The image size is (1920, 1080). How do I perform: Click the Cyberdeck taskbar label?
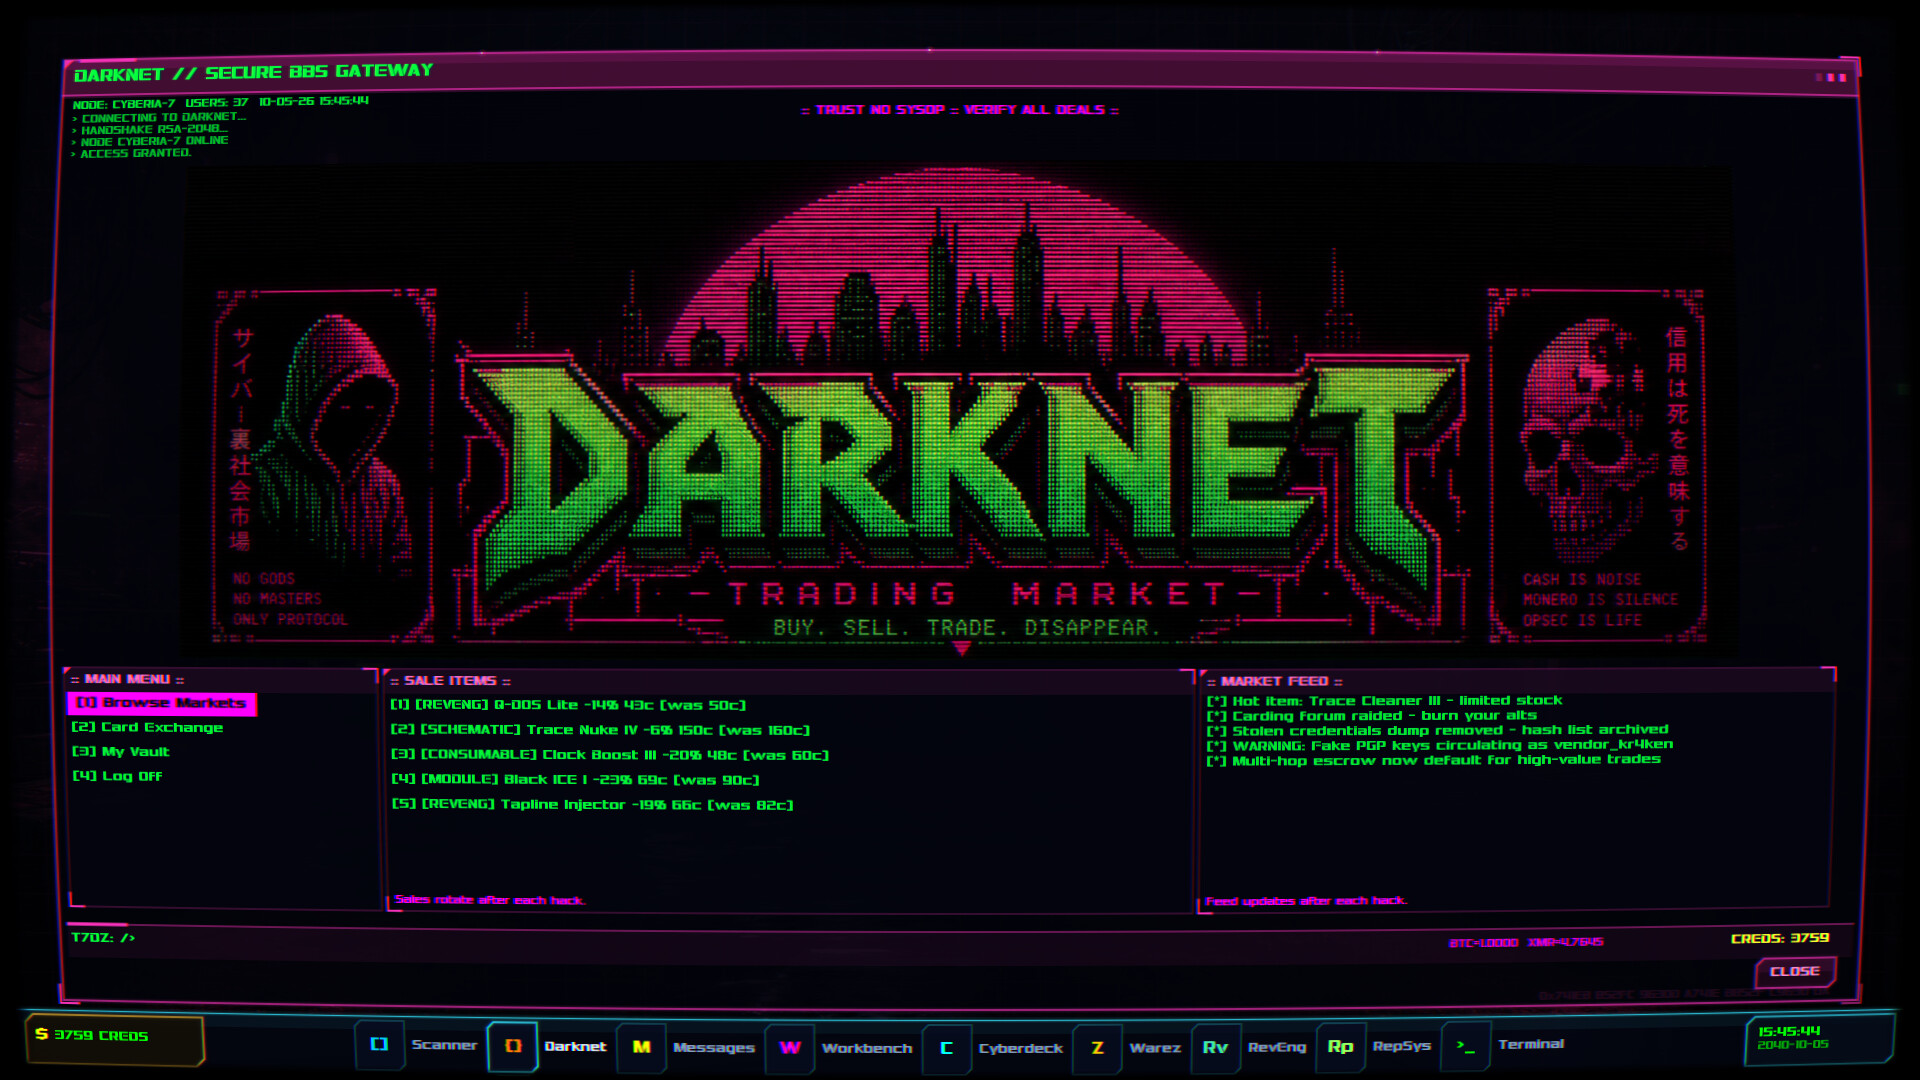coord(1020,1048)
